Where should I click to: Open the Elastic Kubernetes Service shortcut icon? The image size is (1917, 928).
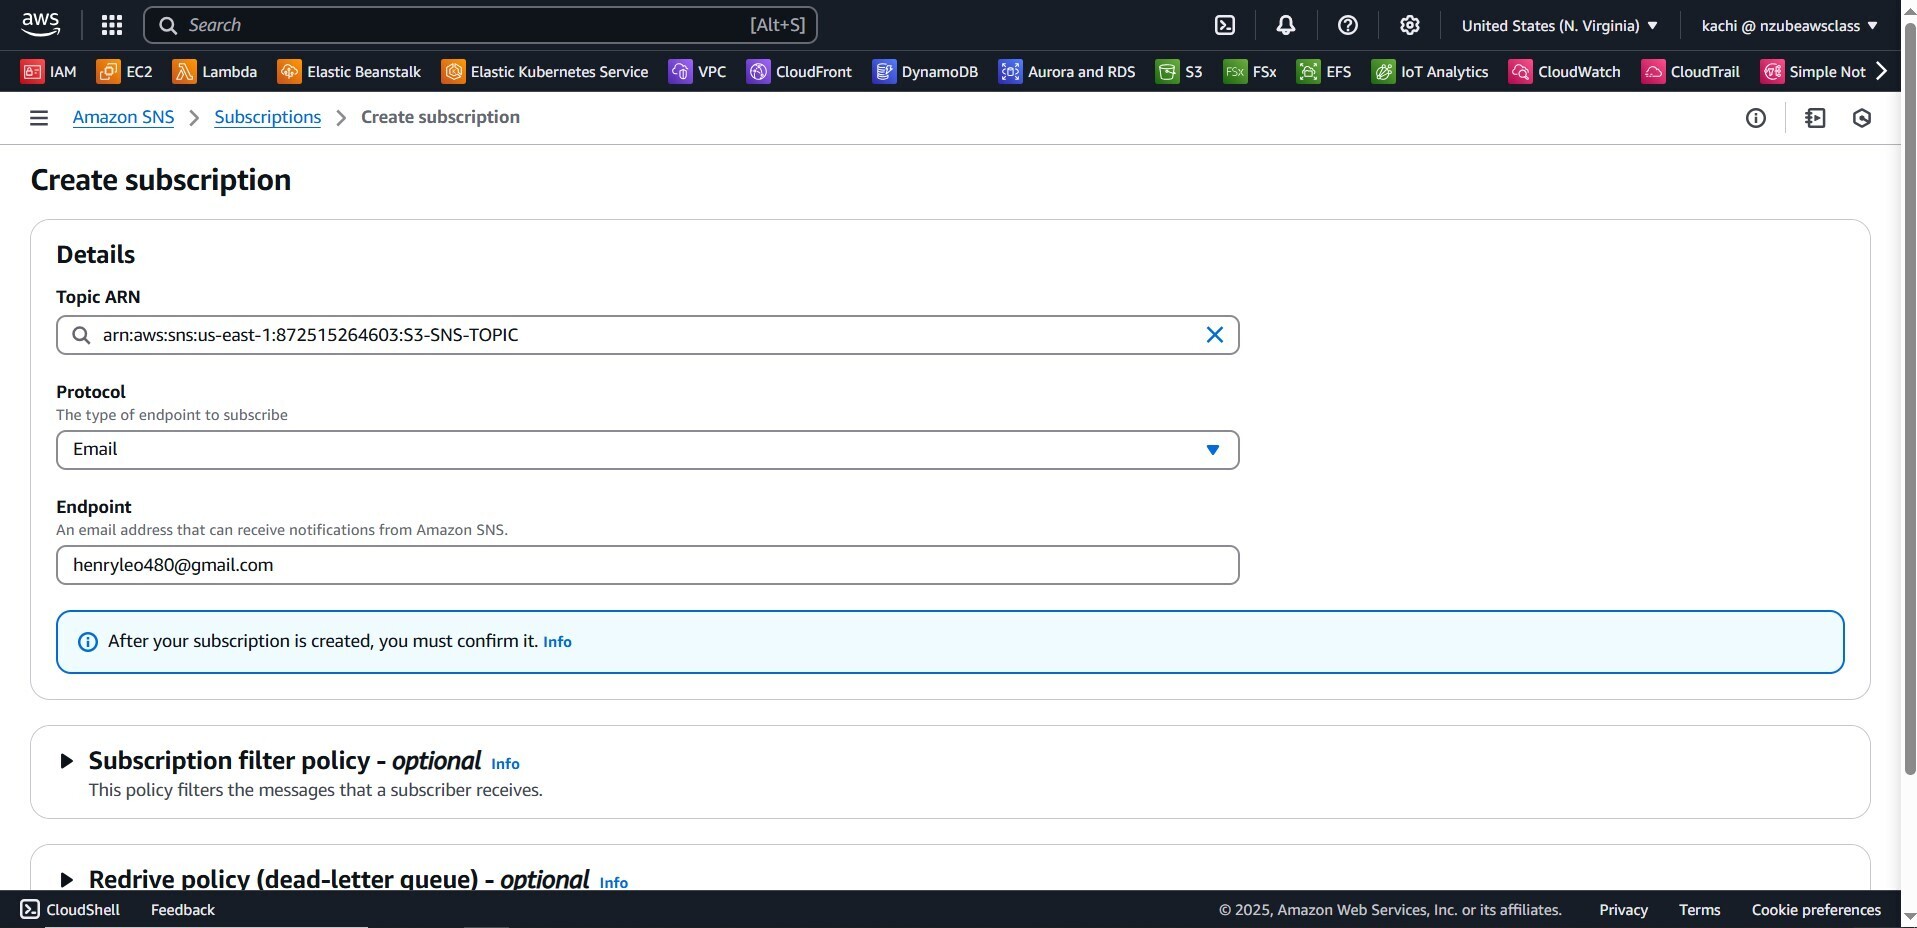point(453,71)
